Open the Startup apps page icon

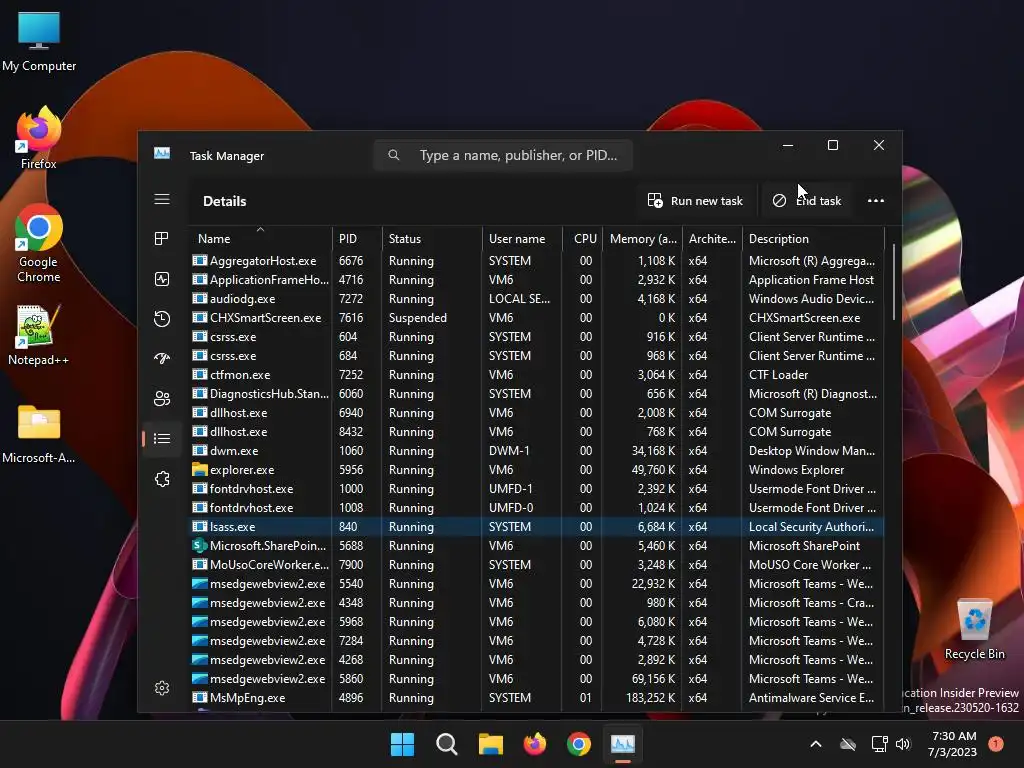[x=162, y=358]
